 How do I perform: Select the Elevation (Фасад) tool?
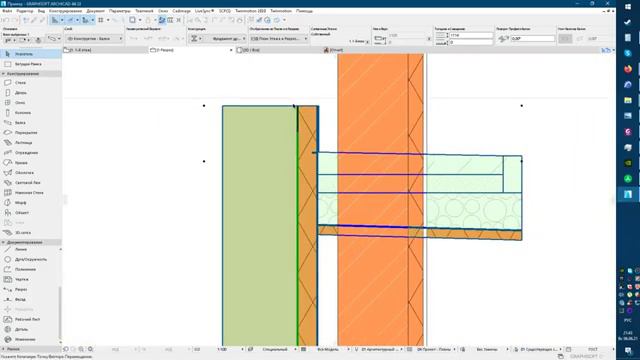click(29, 299)
